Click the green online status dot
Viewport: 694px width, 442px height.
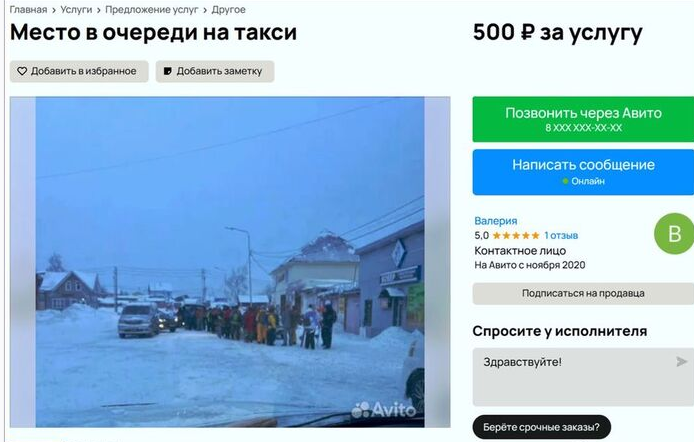565,181
